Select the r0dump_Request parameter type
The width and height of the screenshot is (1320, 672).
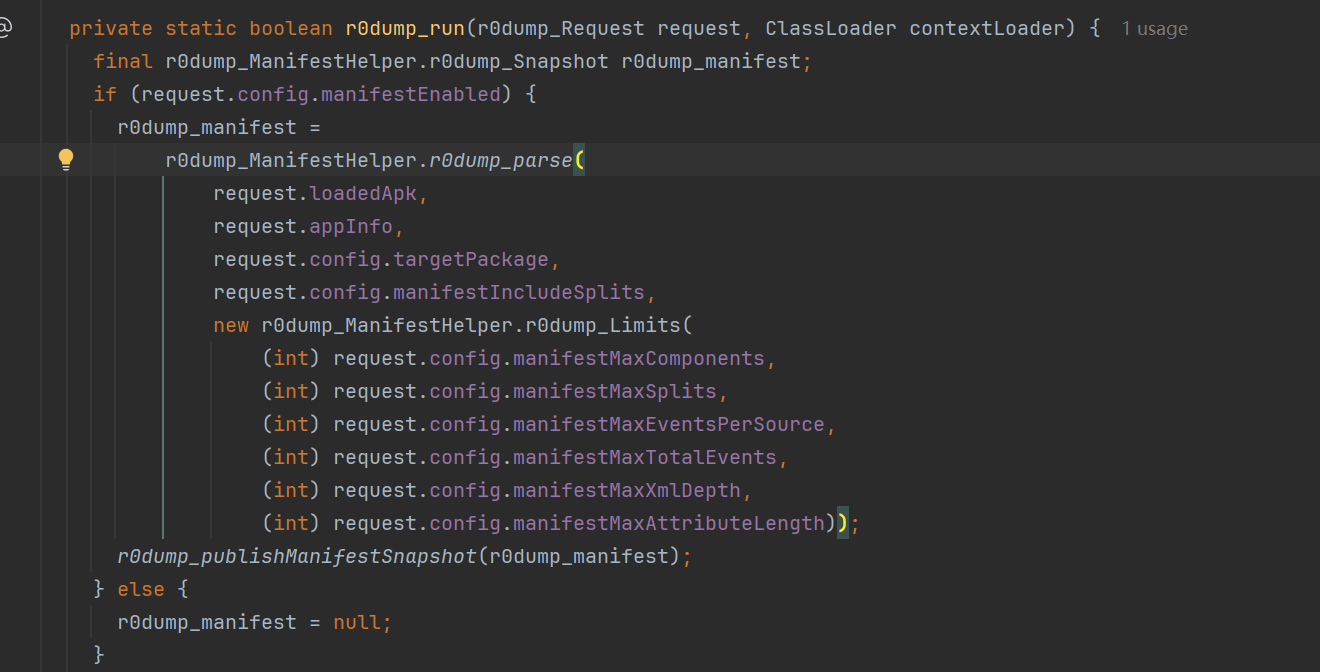click(x=561, y=28)
